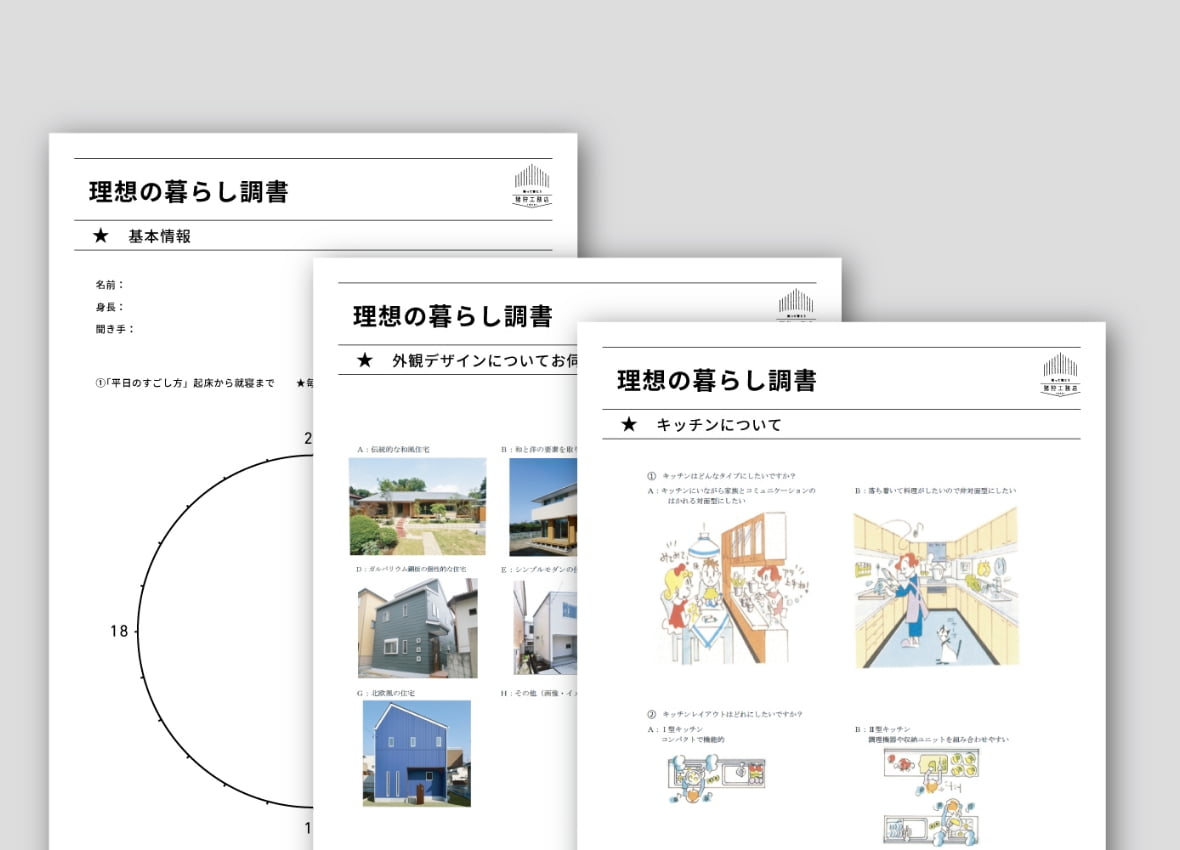Click the star icon beside キッチンについて
The image size is (1180, 850).
[629, 425]
